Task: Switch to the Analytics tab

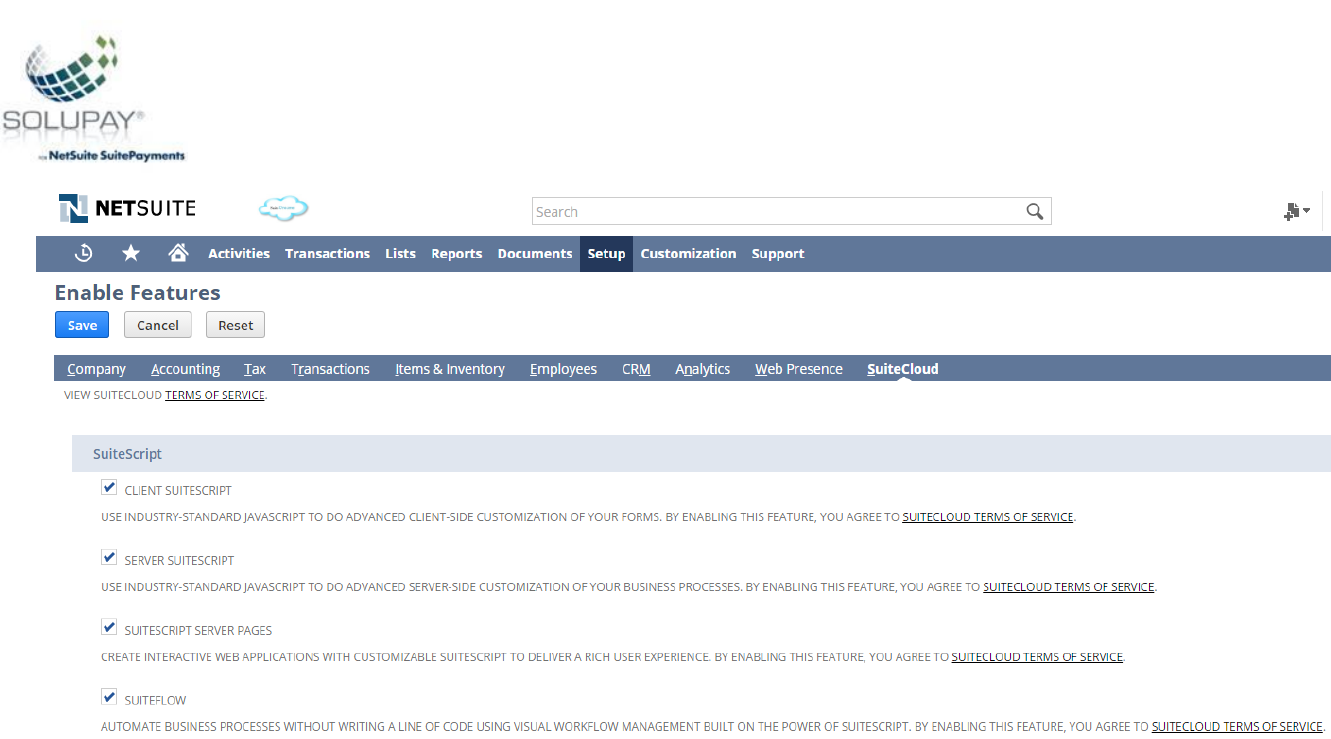Action: pyautogui.click(x=702, y=369)
